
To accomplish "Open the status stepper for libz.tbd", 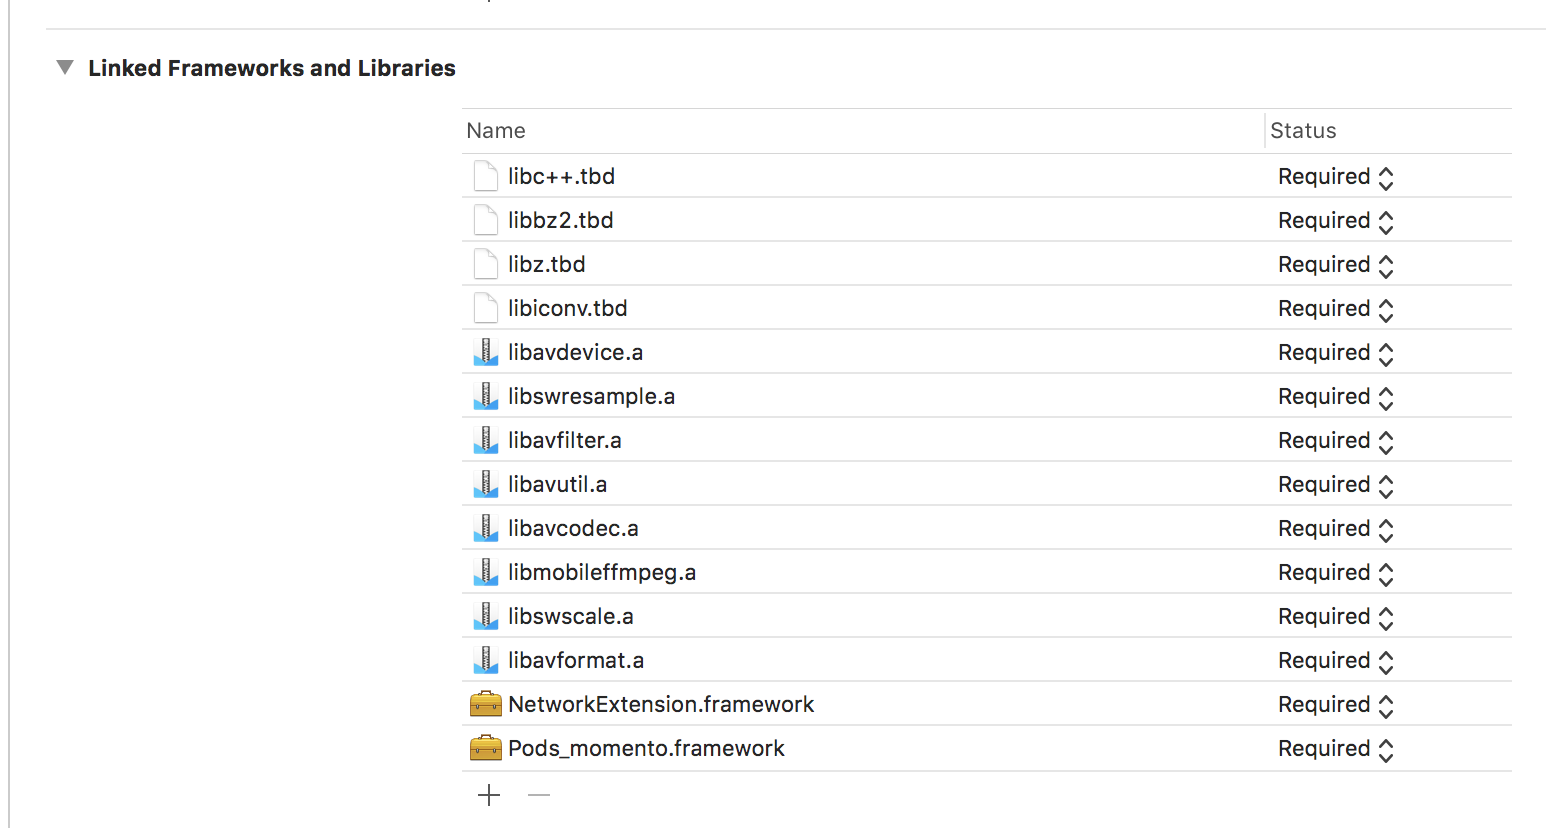I will click(1336, 265).
